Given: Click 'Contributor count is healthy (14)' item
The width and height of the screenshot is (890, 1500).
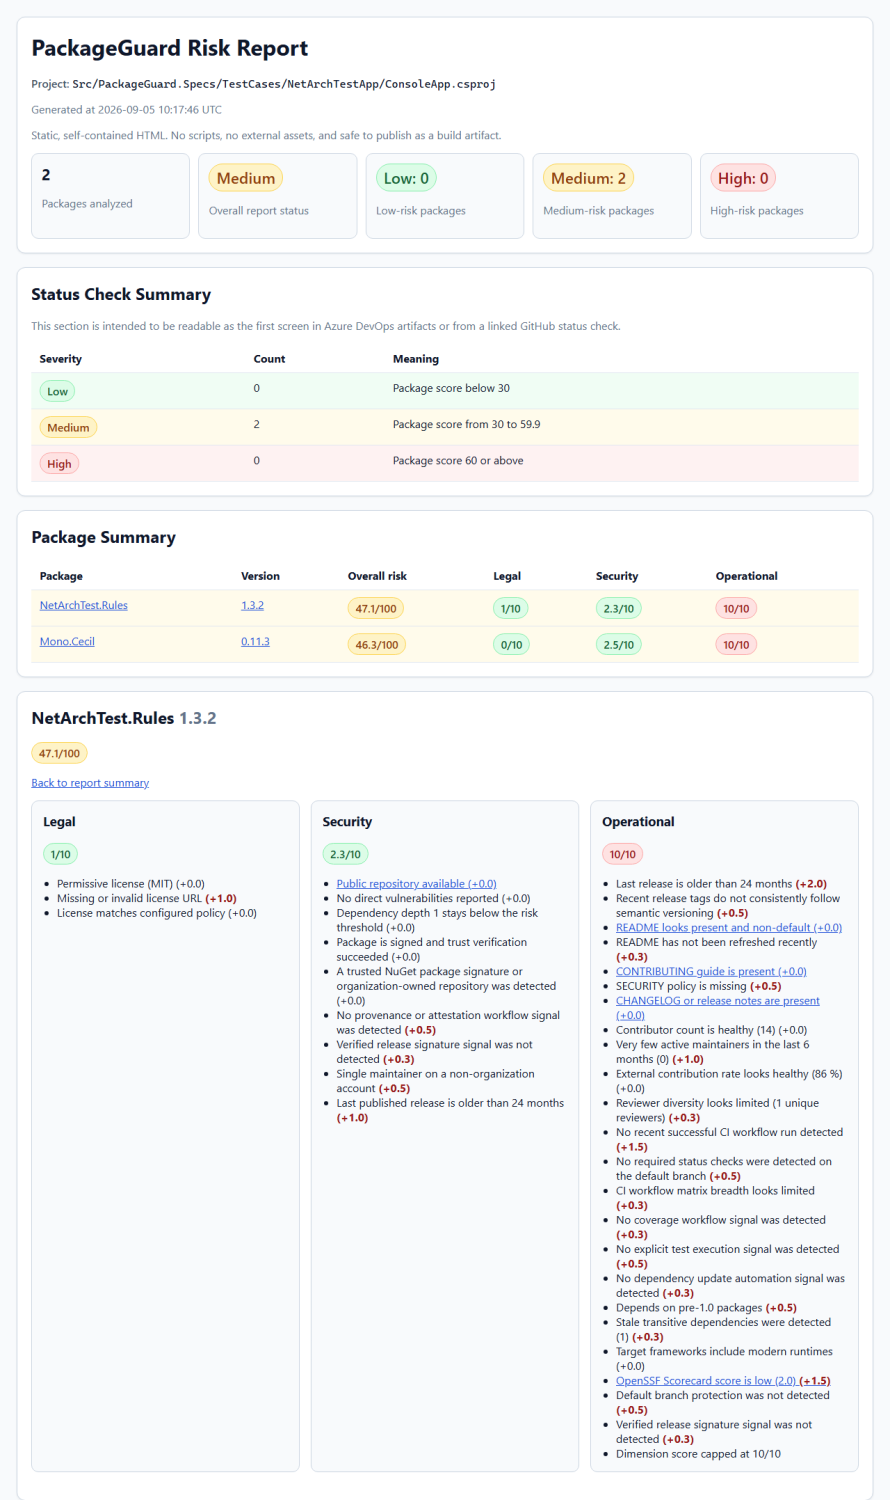Looking at the screenshot, I should pyautogui.click(x=712, y=1030).
